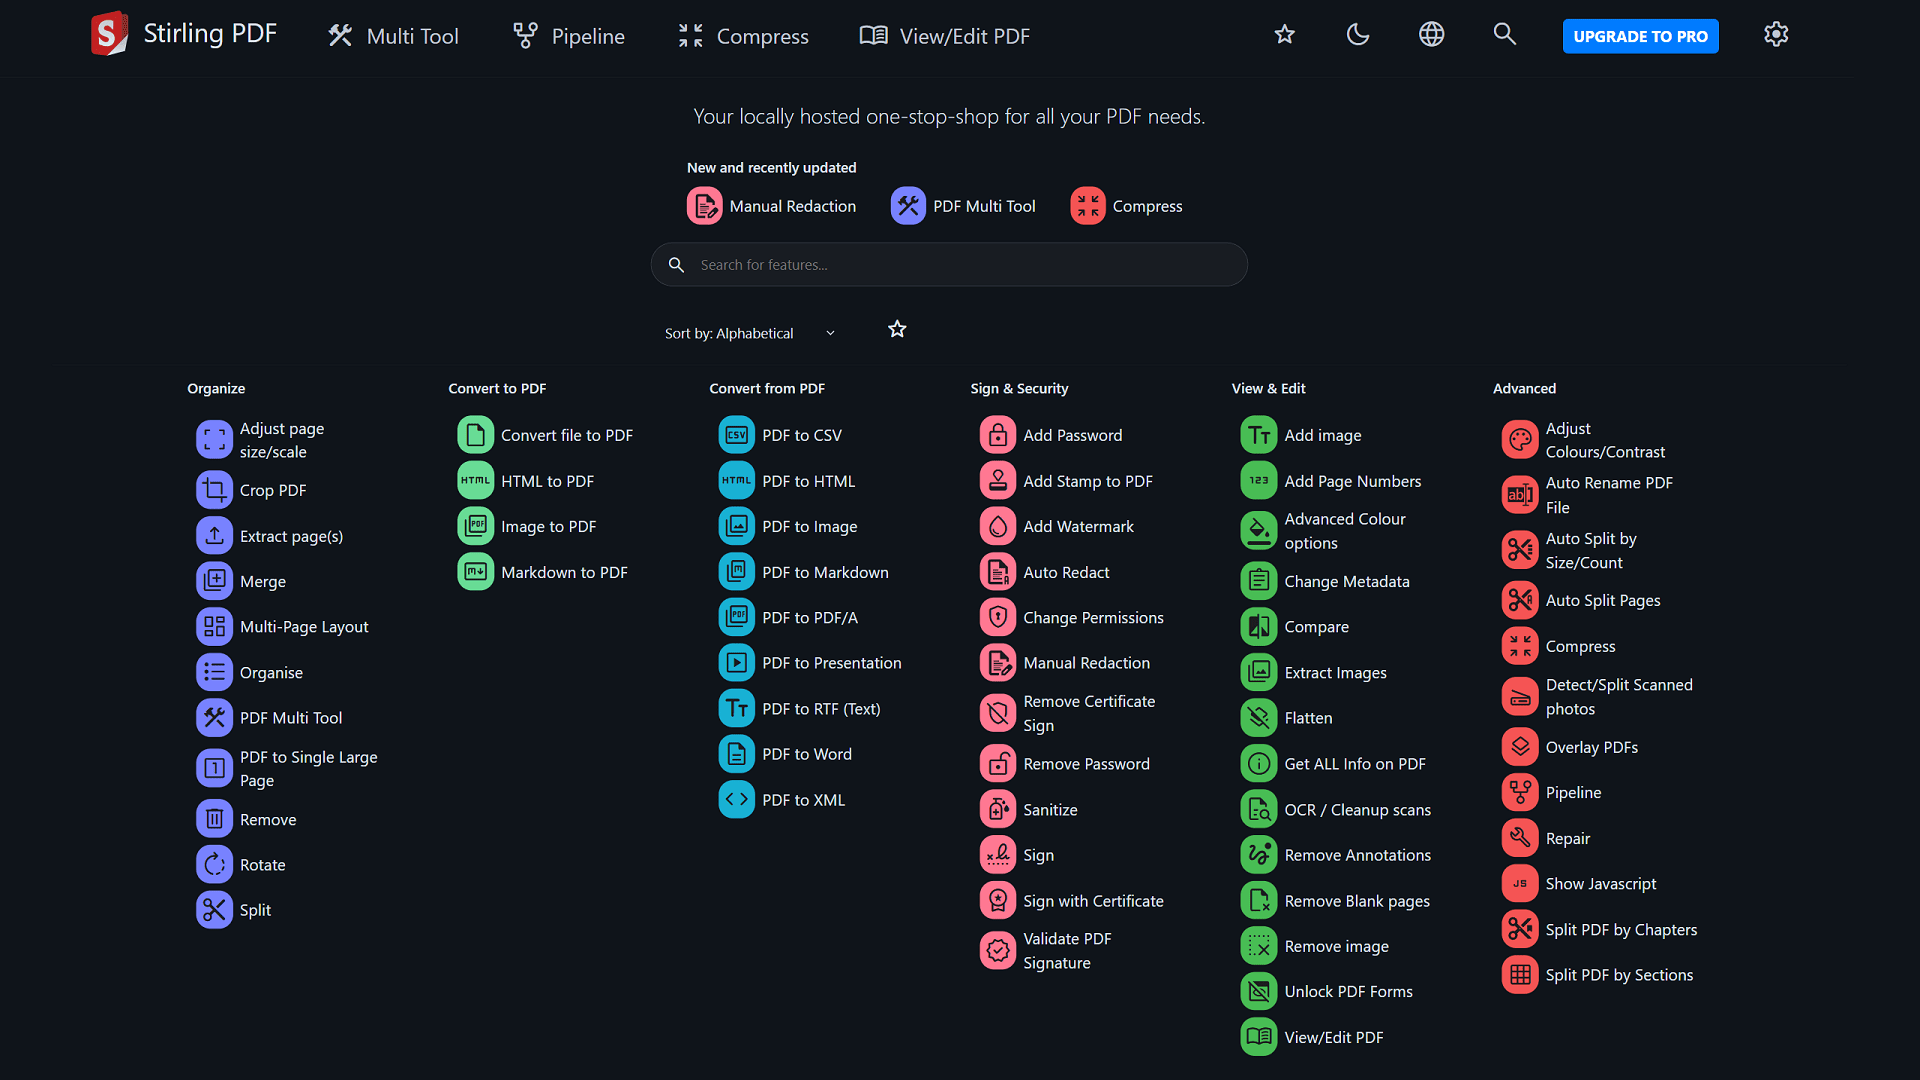Click the OCR / Cleanup scans icon

1259,809
